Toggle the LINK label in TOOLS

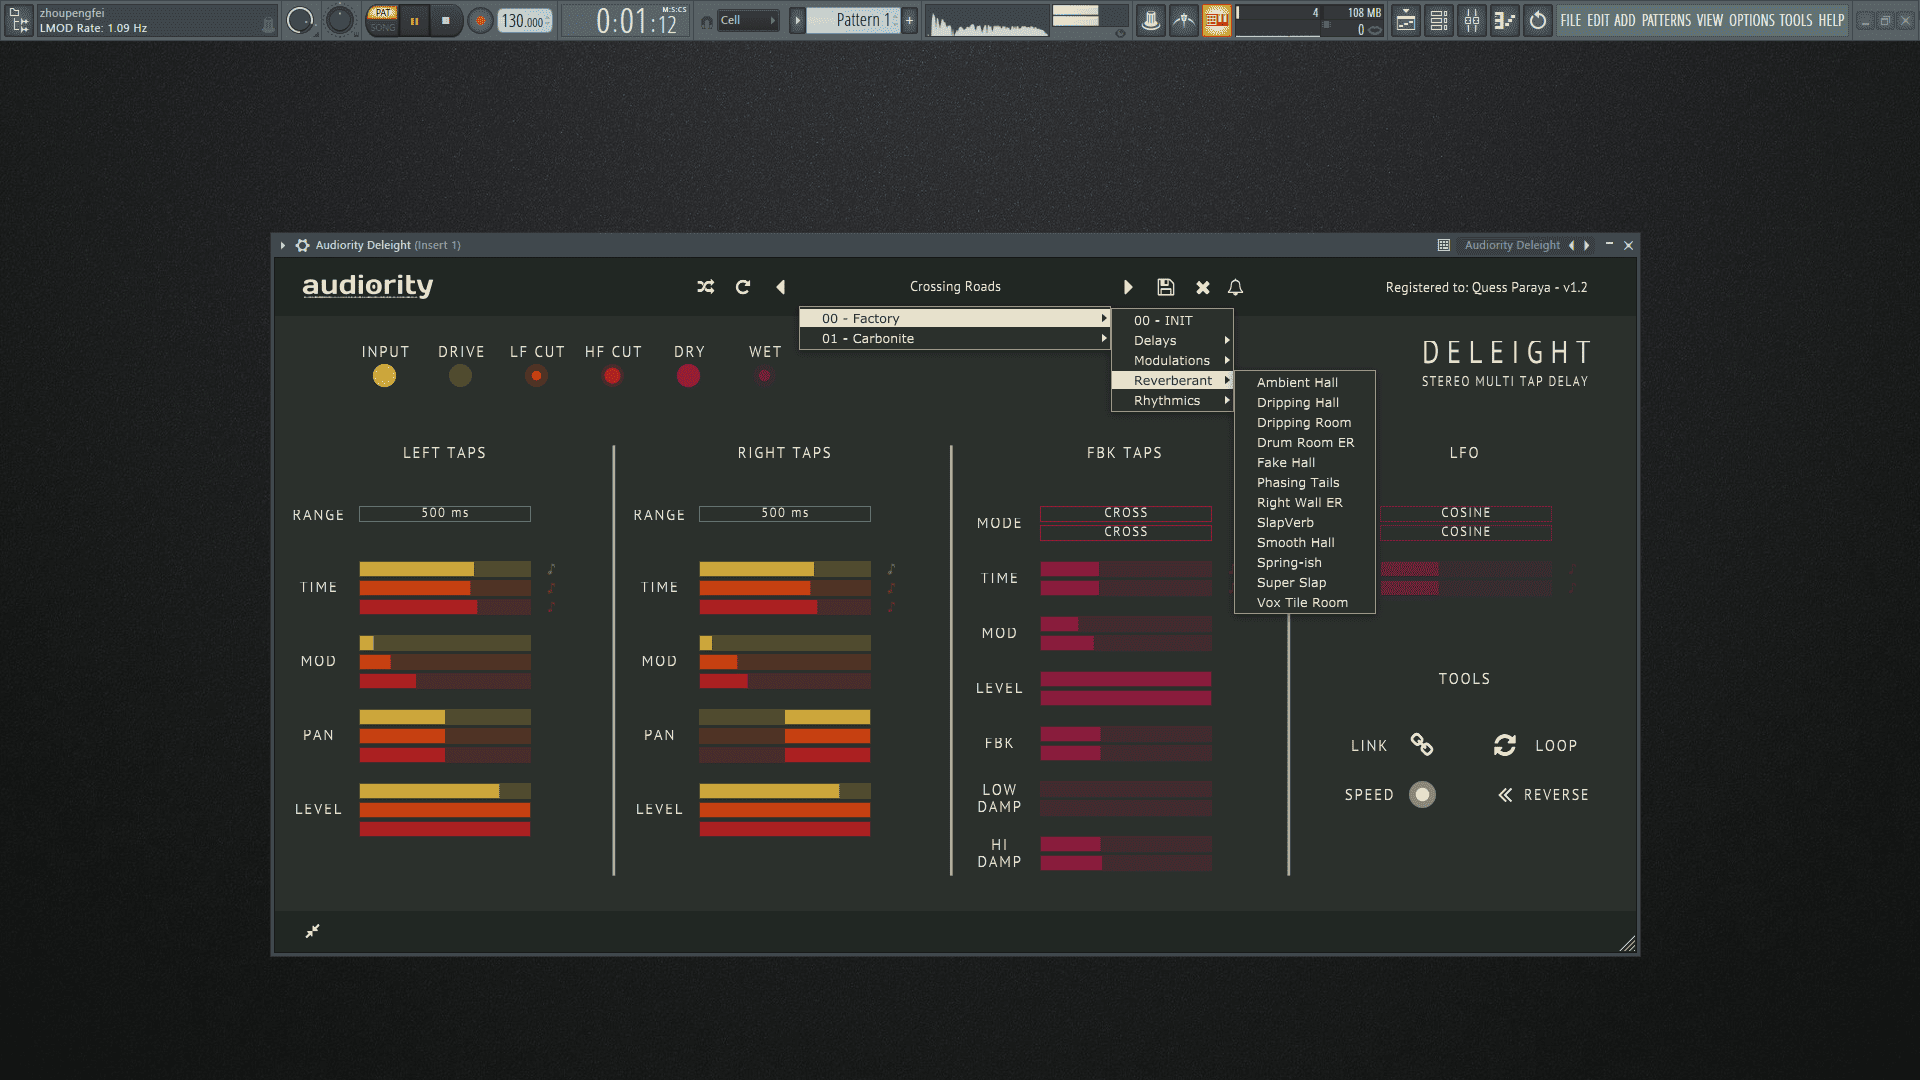pos(1369,746)
